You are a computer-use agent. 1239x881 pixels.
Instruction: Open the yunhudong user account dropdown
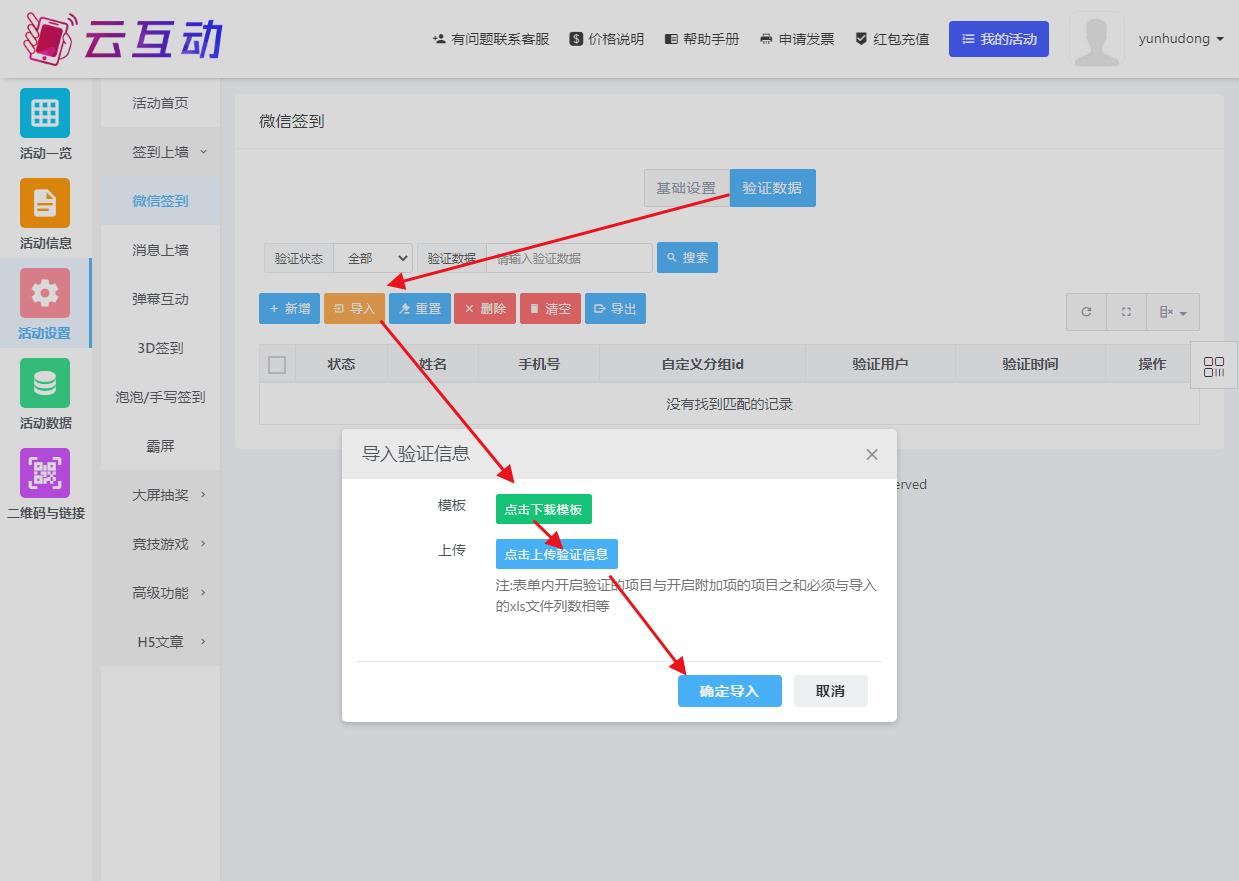(1180, 39)
